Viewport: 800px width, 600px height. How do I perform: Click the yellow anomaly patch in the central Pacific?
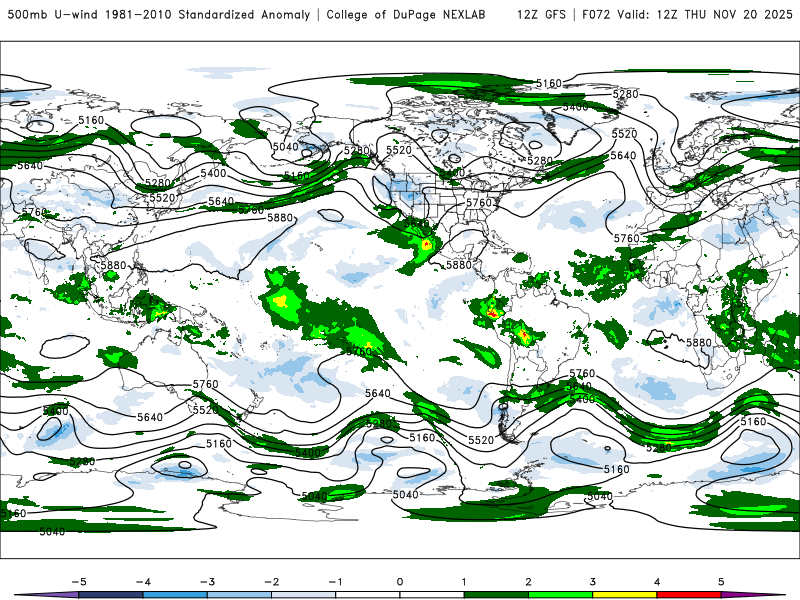(x=282, y=300)
